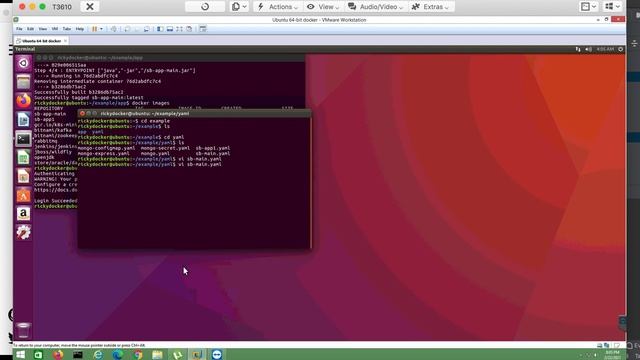Launch Firefox from Ubuntu launcher
The image size is (640, 360).
pos(24,100)
